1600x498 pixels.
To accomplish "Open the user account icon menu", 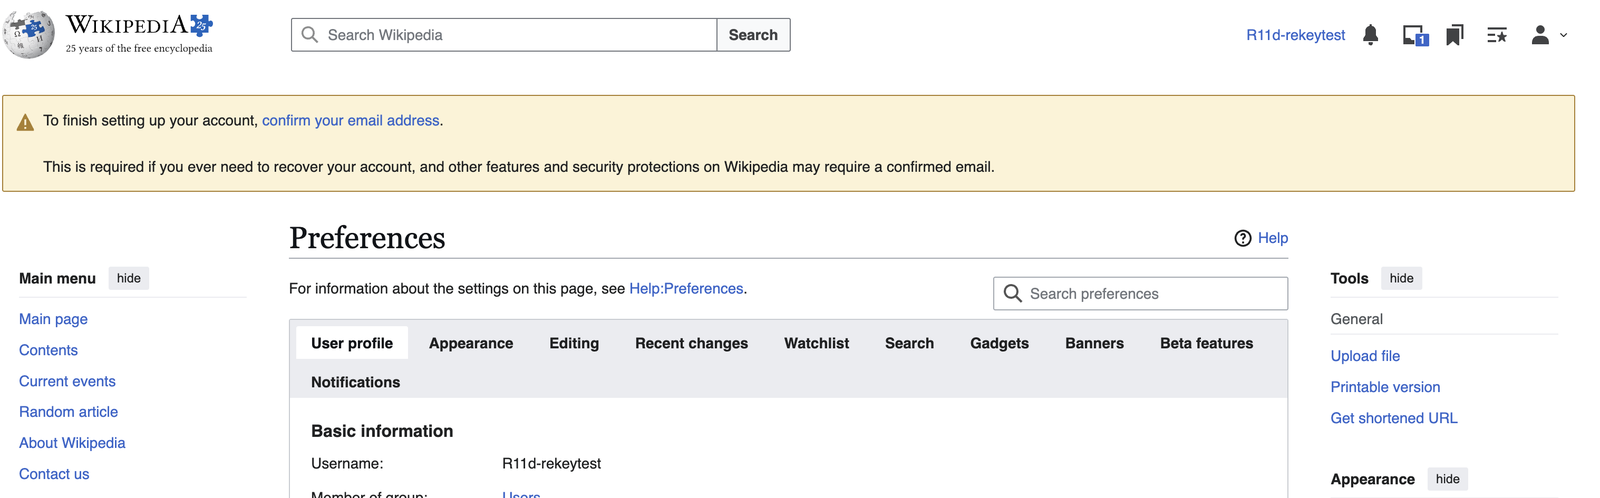I will coord(1540,35).
